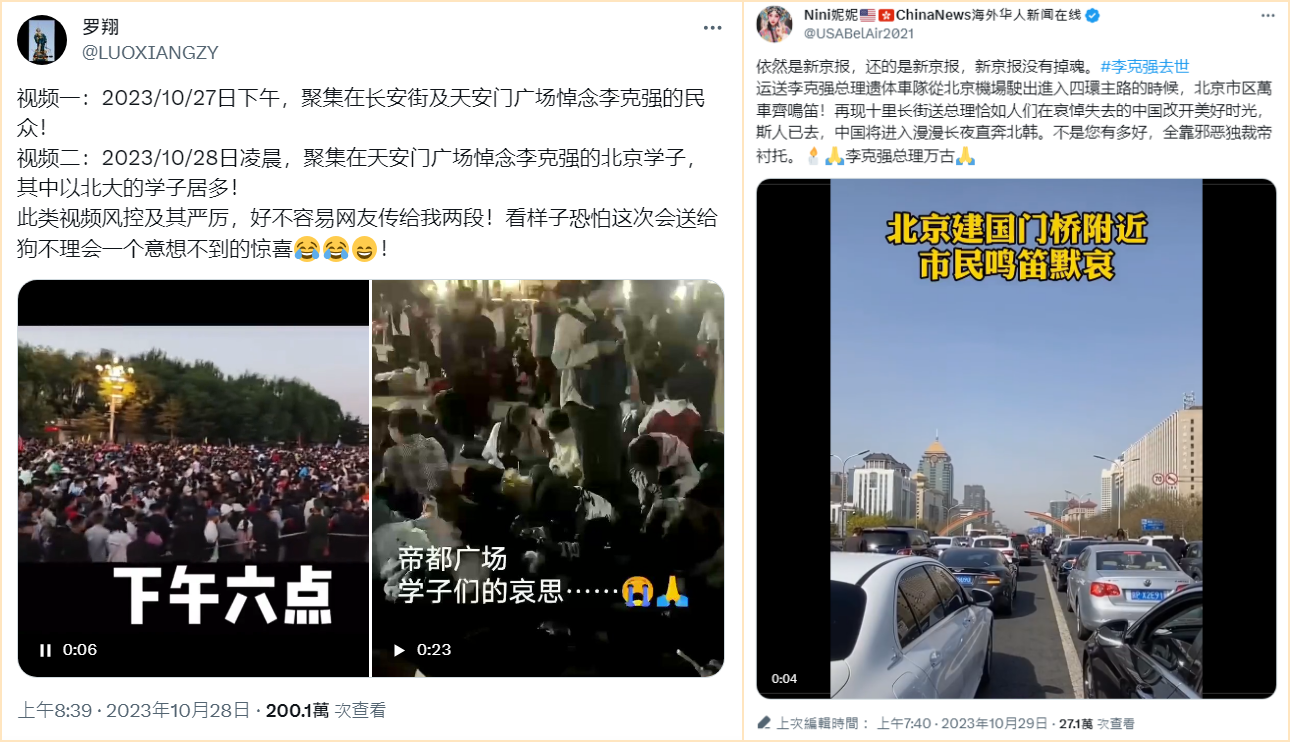Open Nini妮妮 profile avatar
Viewport: 1290px width, 742px height.
tap(776, 23)
